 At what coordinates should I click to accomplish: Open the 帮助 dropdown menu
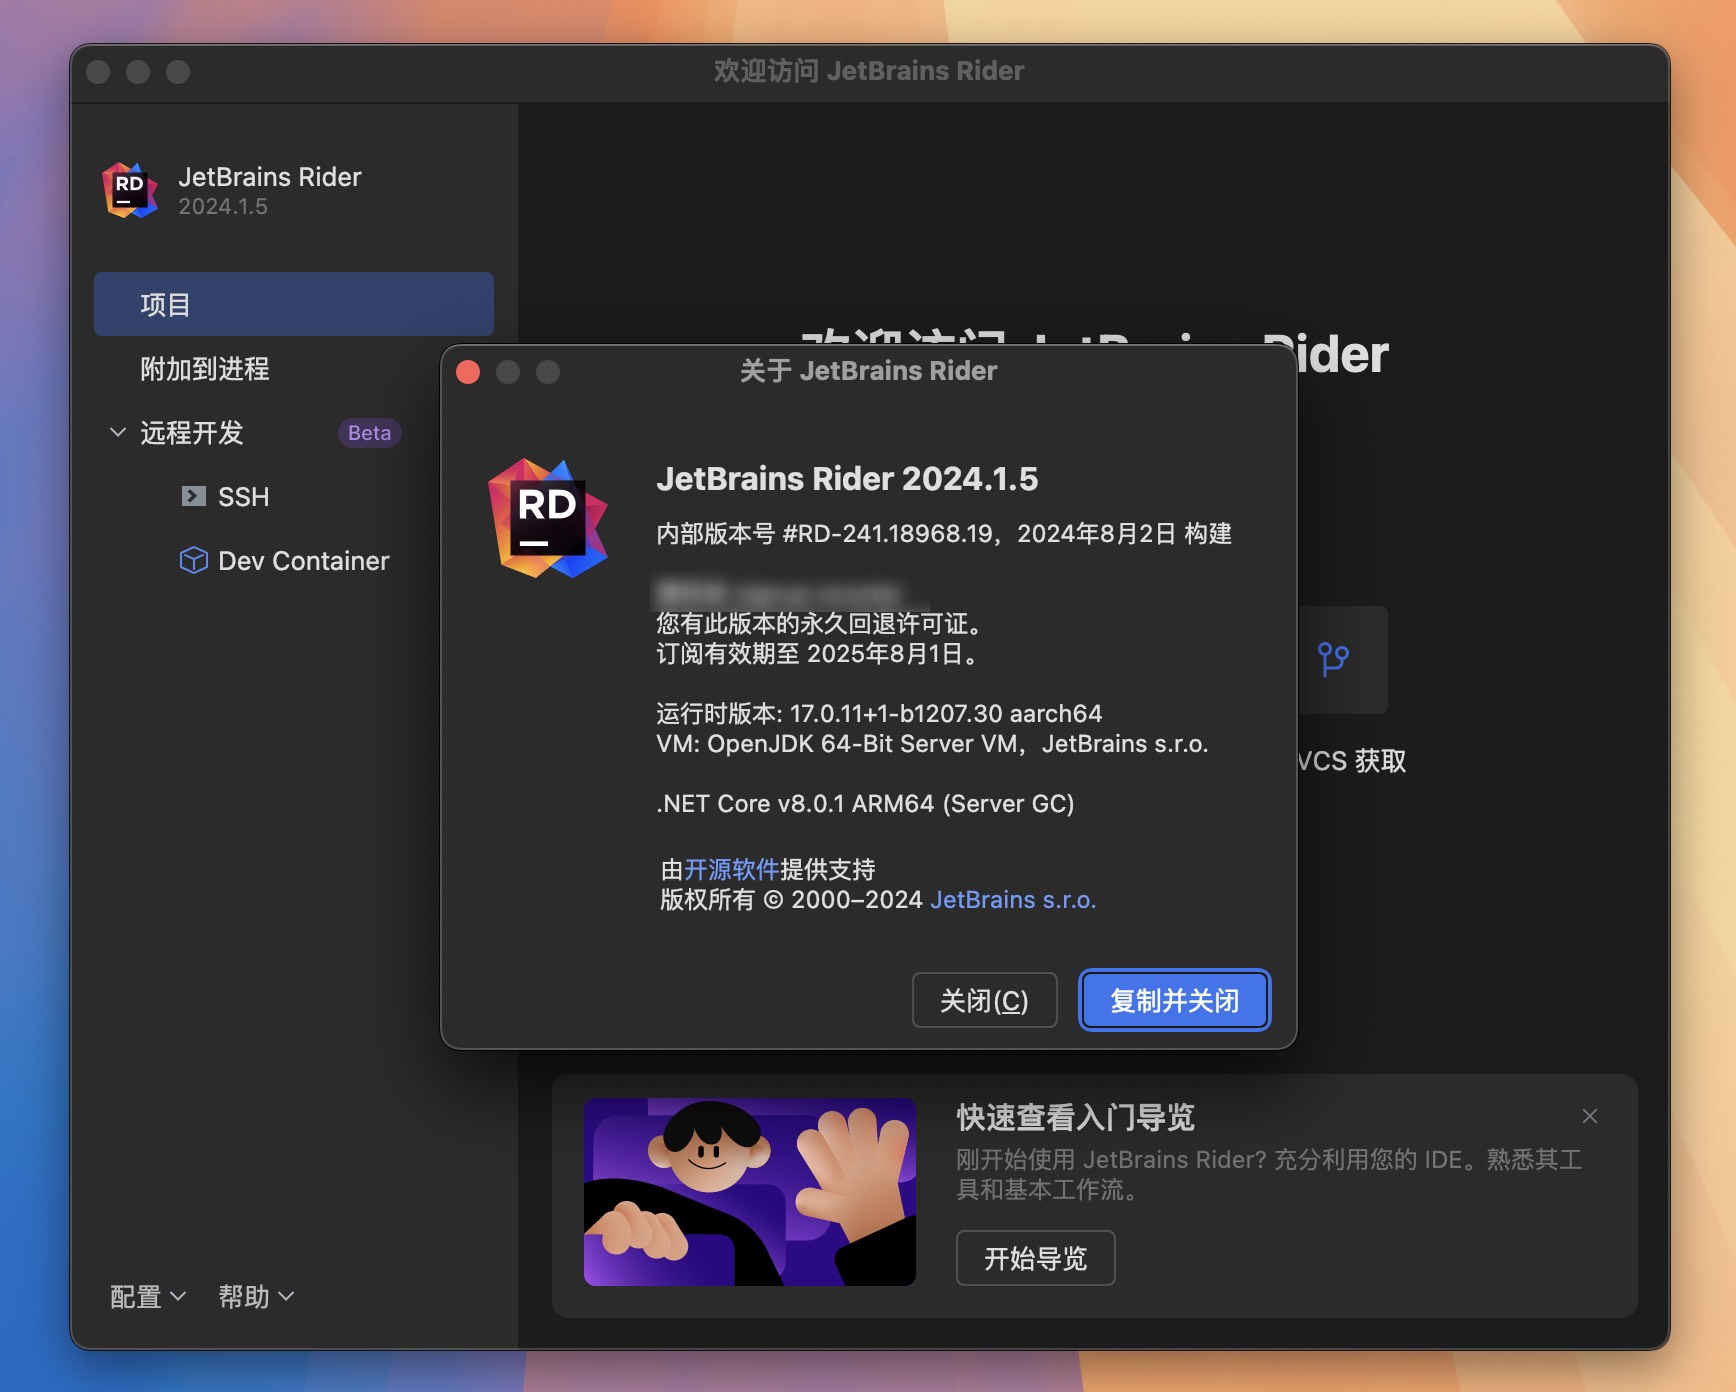256,1296
